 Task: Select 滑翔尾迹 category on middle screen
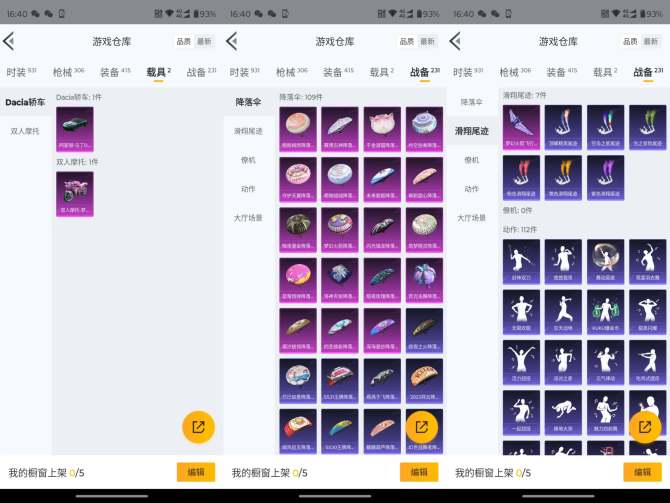(248, 131)
